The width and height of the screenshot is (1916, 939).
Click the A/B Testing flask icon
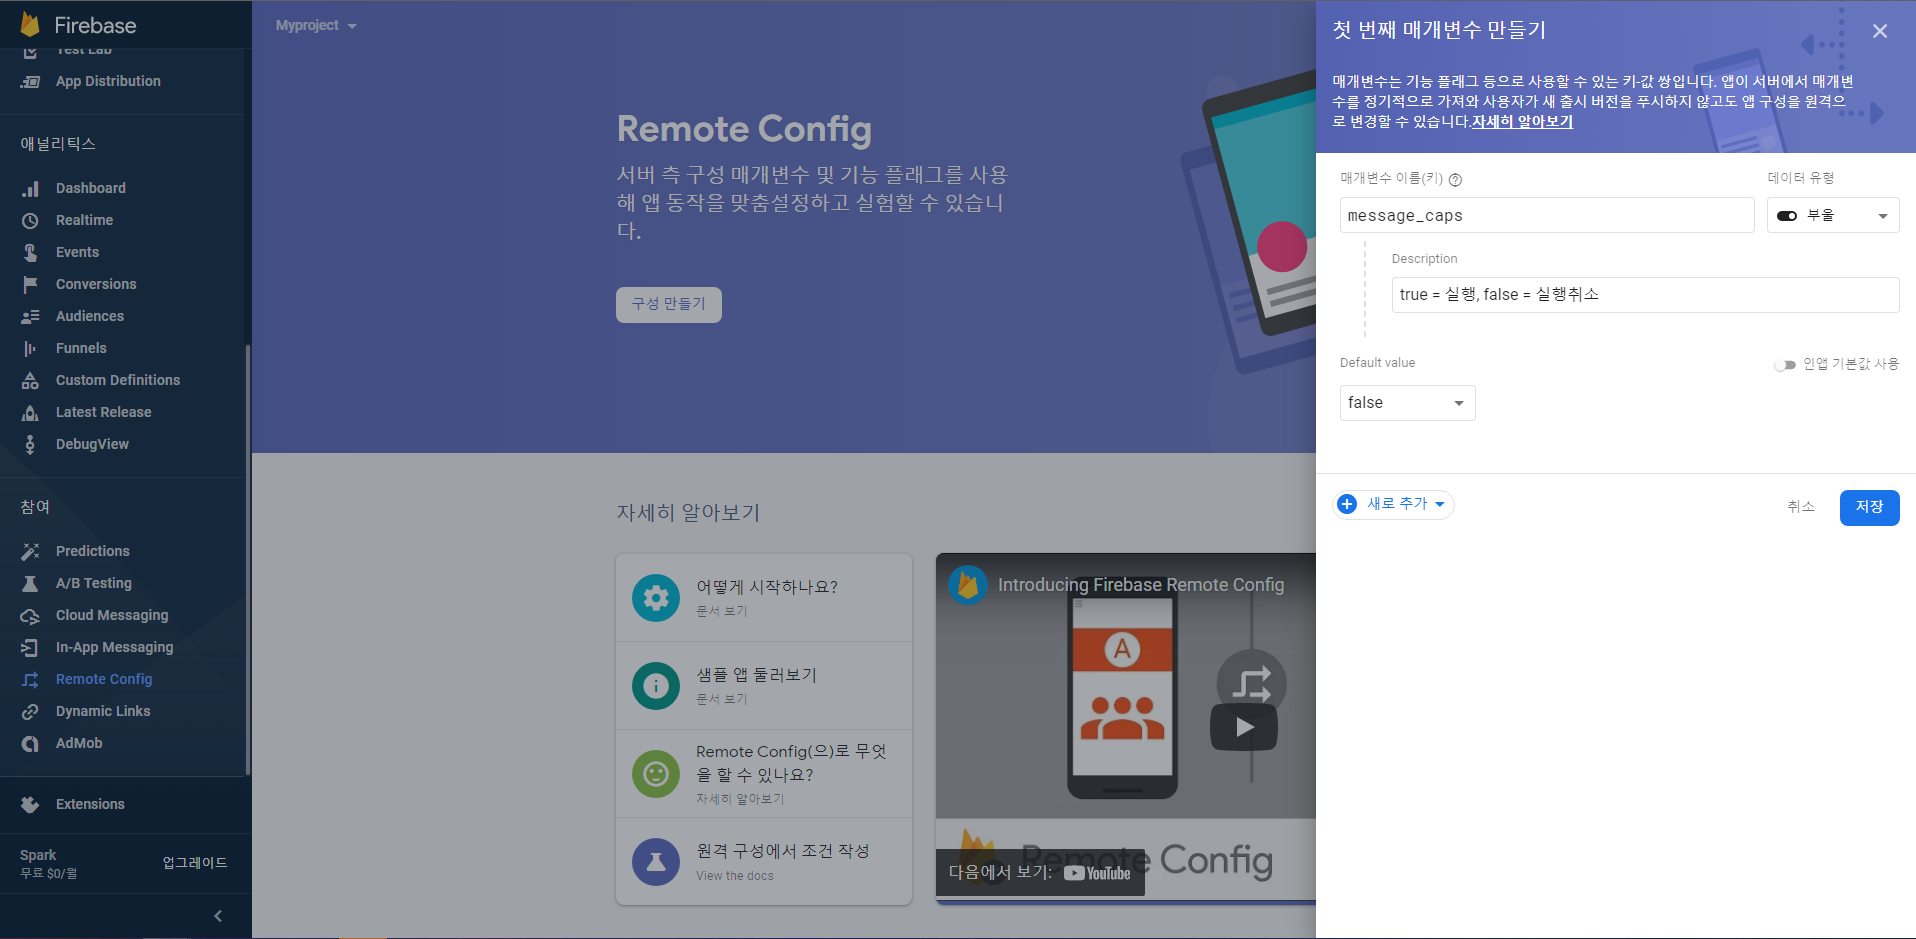coord(31,583)
